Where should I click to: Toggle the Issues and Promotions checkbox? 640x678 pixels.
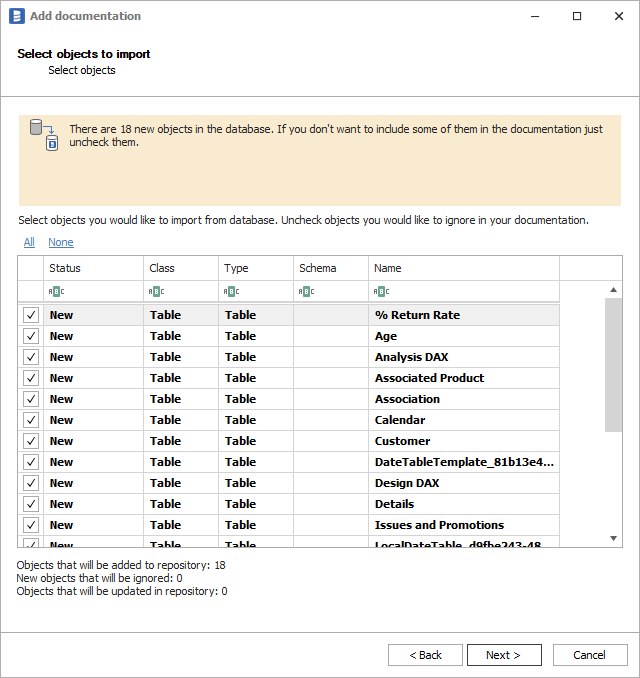tap(31, 525)
